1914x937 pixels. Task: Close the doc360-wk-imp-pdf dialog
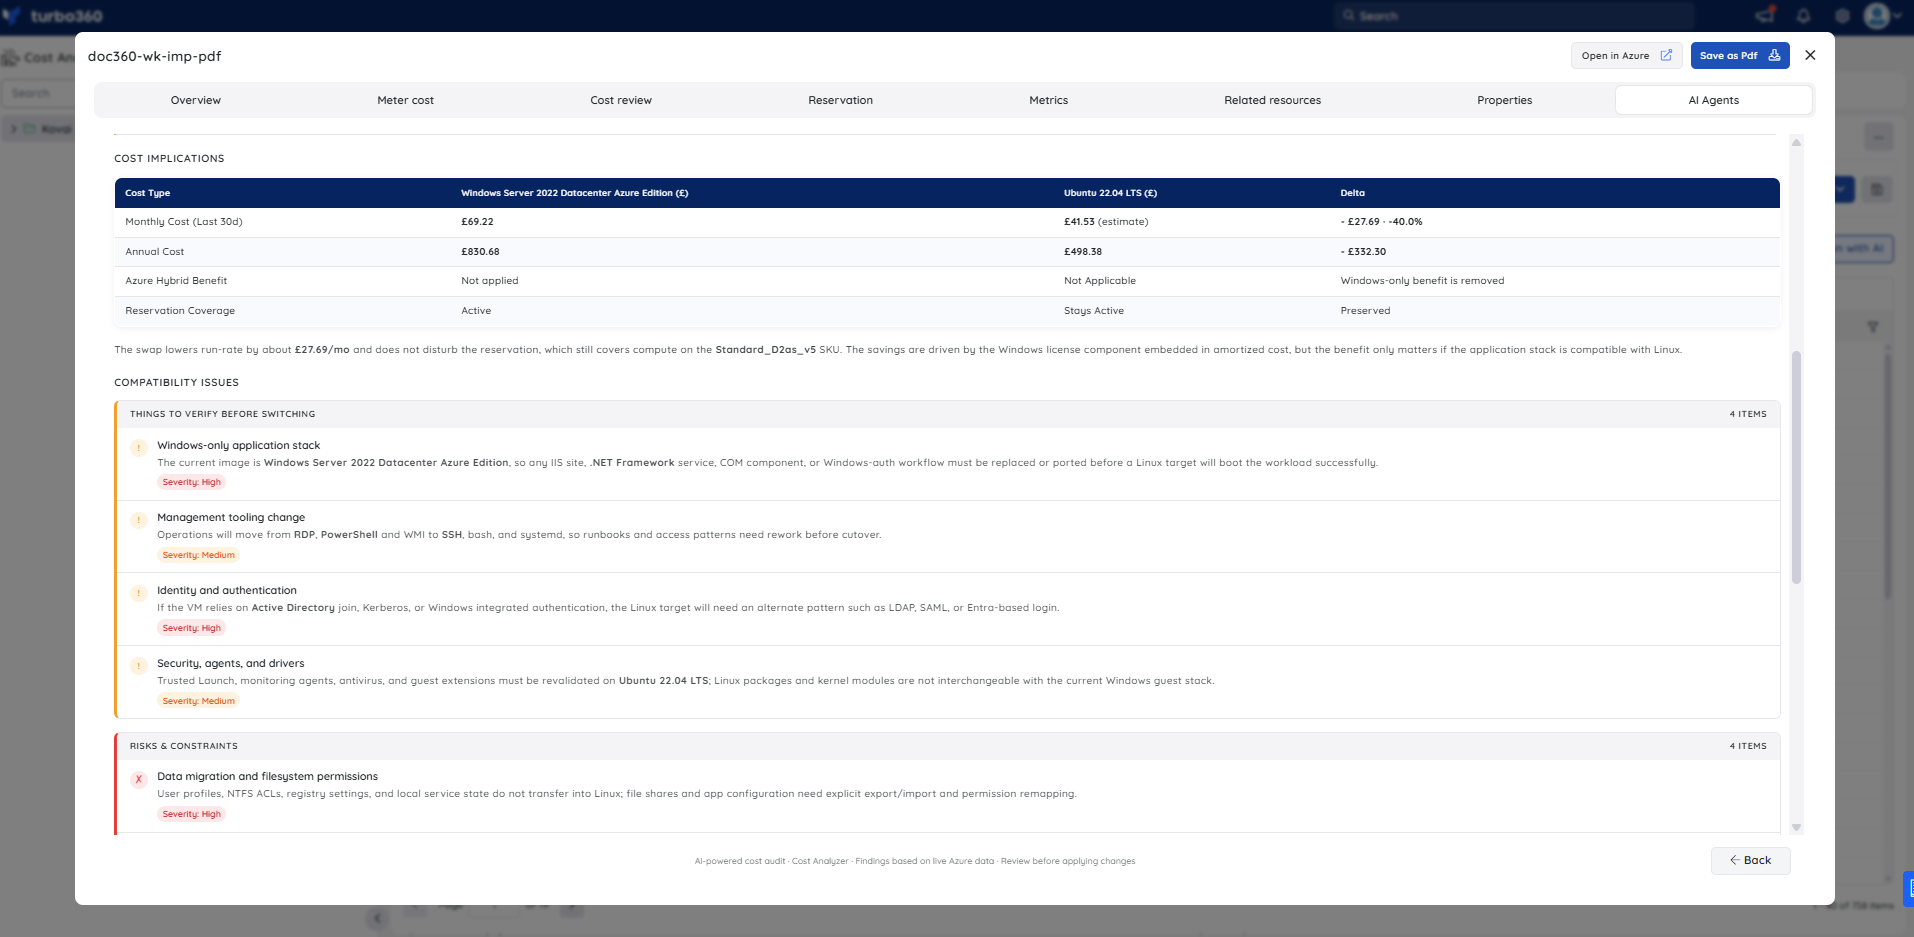coord(1810,55)
